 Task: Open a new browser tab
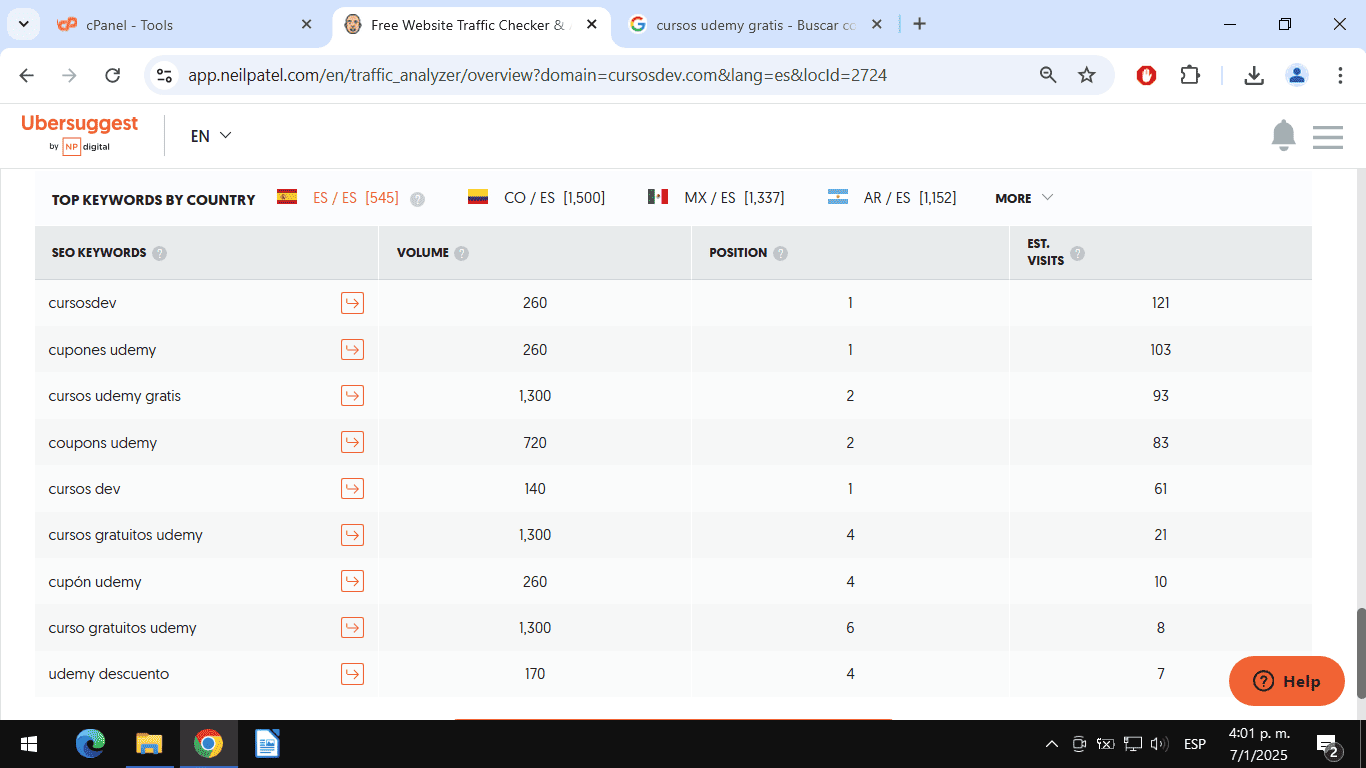pos(919,24)
